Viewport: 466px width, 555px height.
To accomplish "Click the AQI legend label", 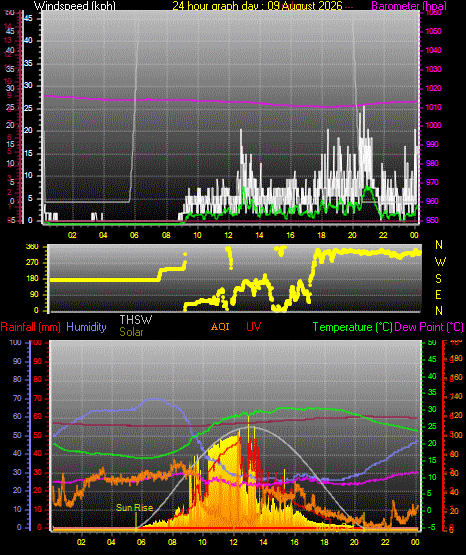I will pyautogui.click(x=220, y=326).
